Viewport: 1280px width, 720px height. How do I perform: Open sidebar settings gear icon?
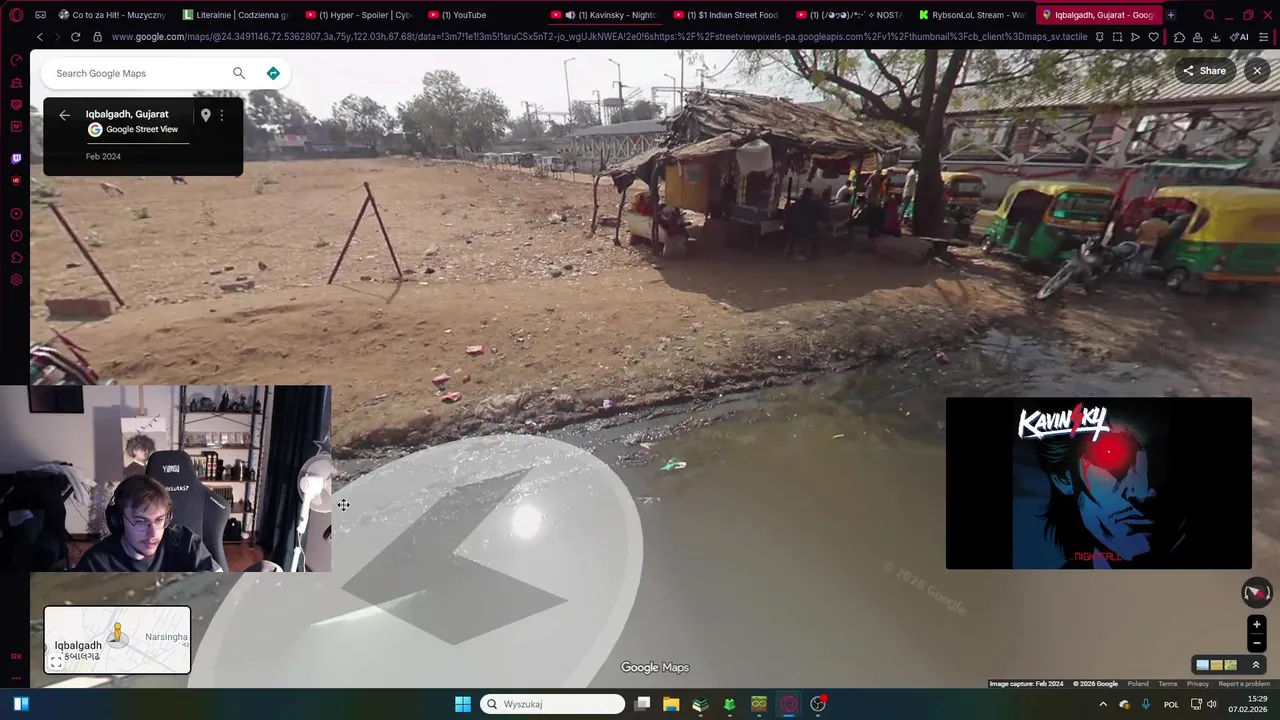click(x=16, y=280)
